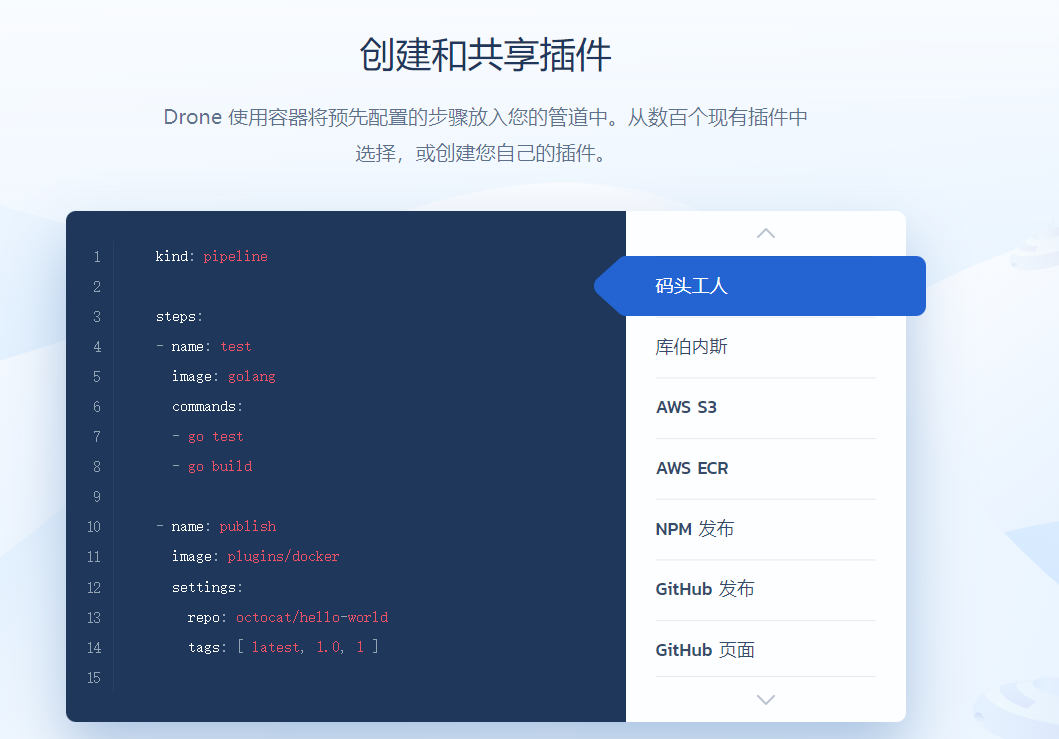Click 'image: golang' code line
Viewport: 1059px width, 739px height.
point(224,377)
